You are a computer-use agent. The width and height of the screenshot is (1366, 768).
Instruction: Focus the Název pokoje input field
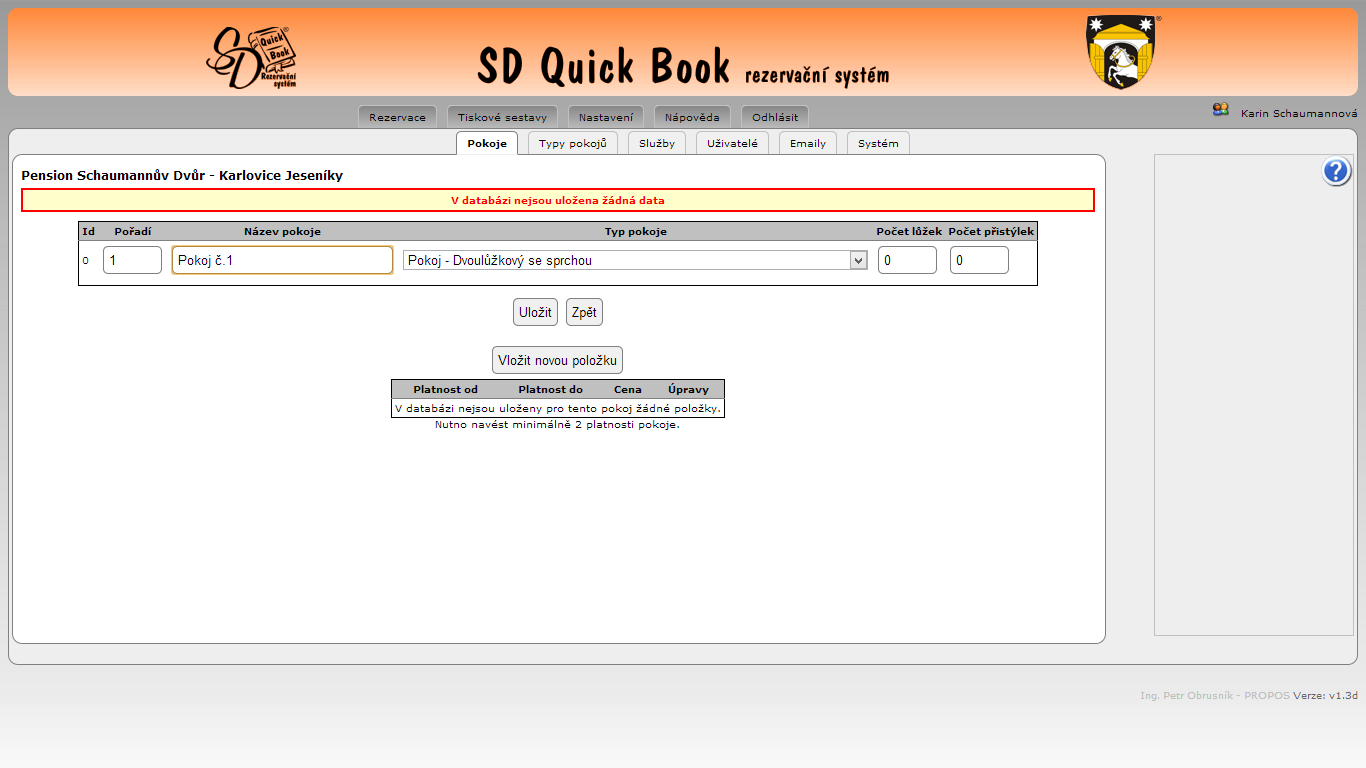[282, 260]
